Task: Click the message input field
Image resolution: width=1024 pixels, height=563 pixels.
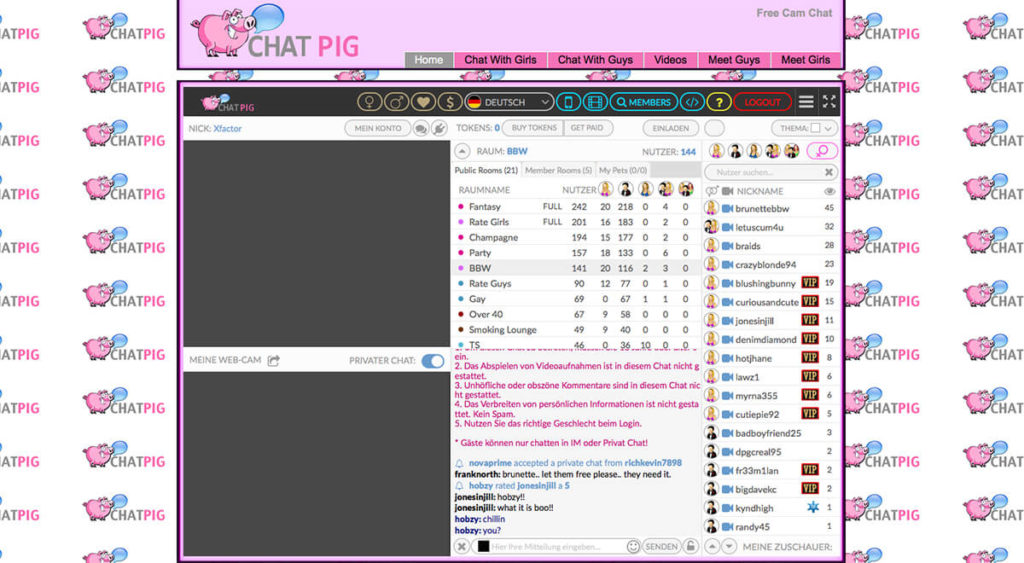Action: point(558,546)
